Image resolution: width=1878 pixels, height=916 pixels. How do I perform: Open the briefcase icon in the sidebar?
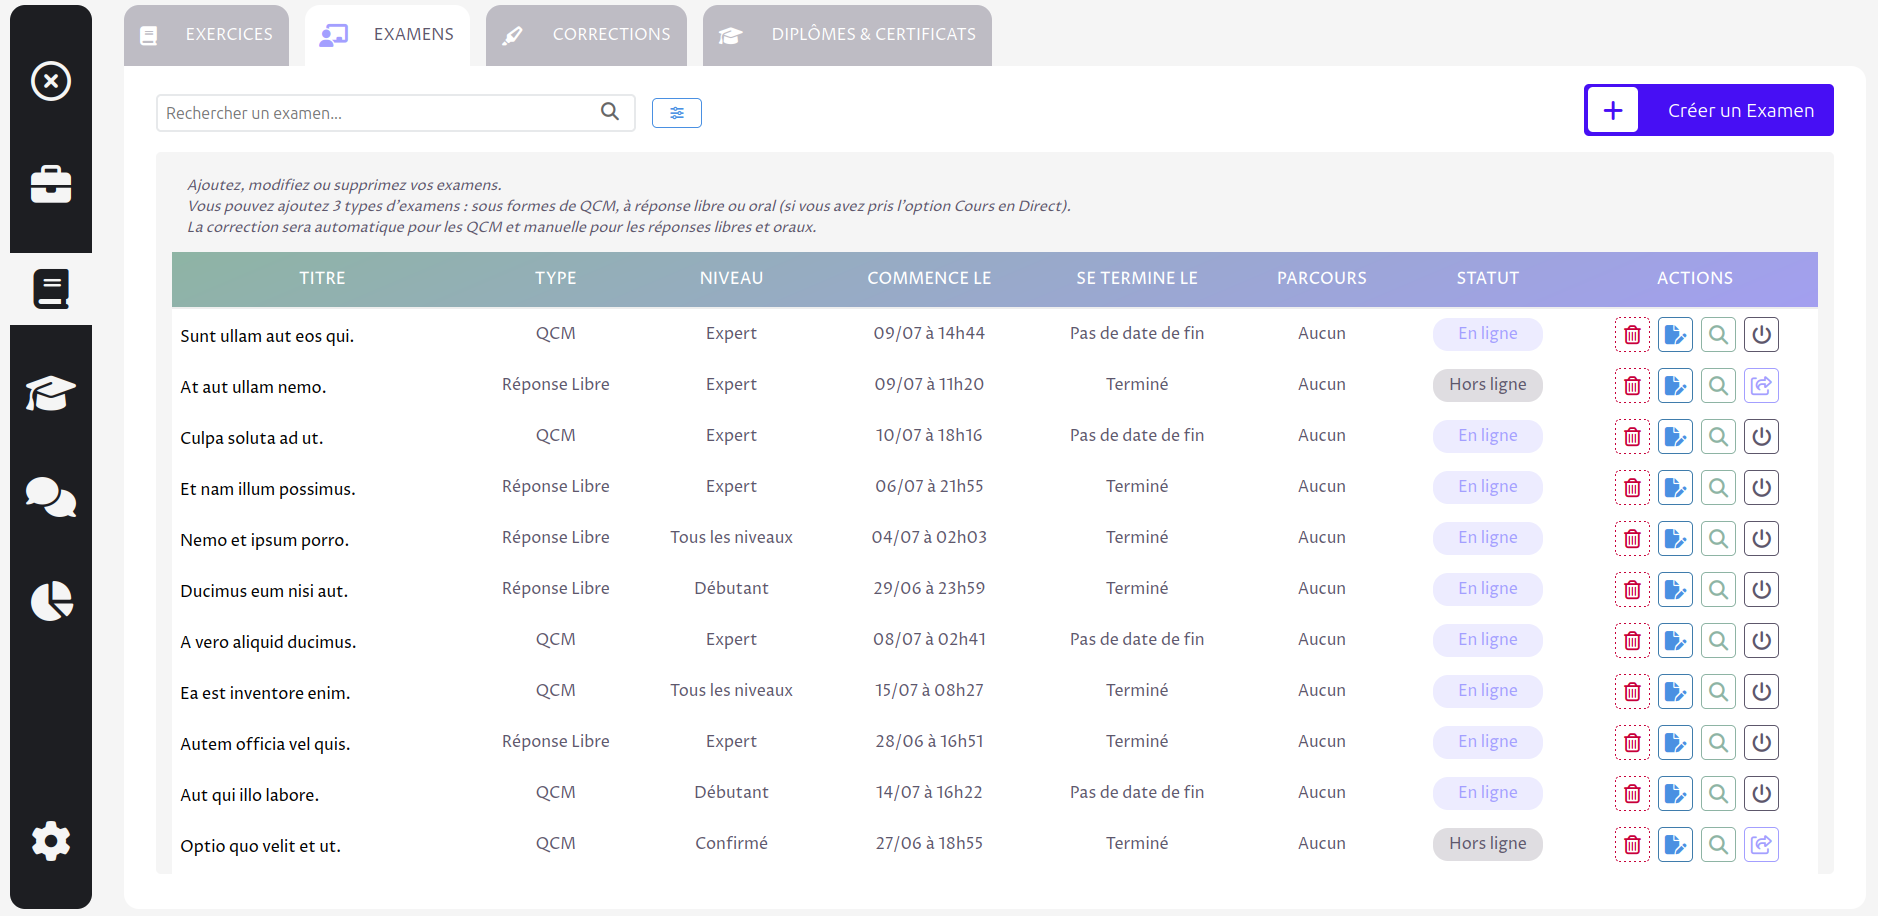pos(50,184)
